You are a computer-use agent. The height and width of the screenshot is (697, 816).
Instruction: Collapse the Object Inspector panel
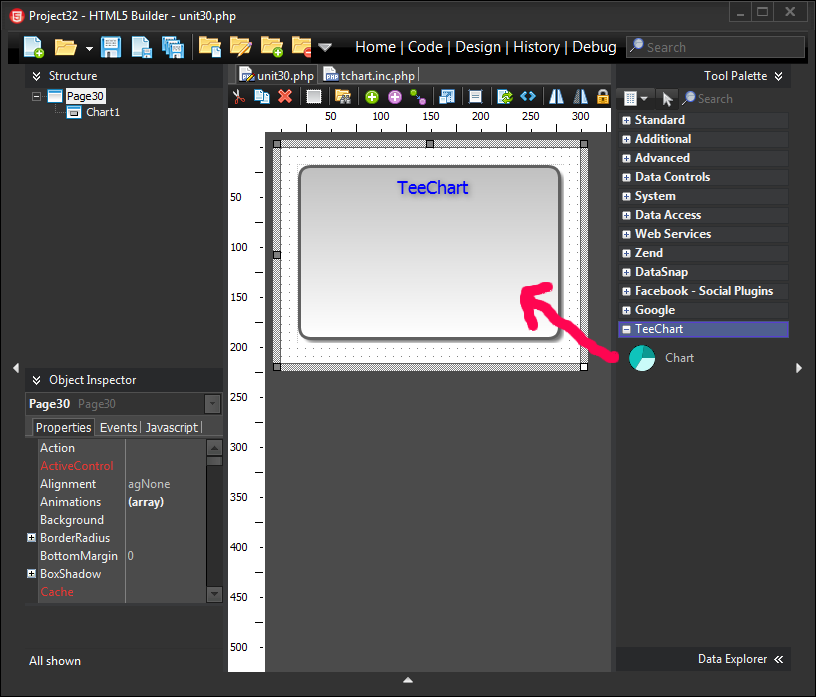(x=36, y=381)
